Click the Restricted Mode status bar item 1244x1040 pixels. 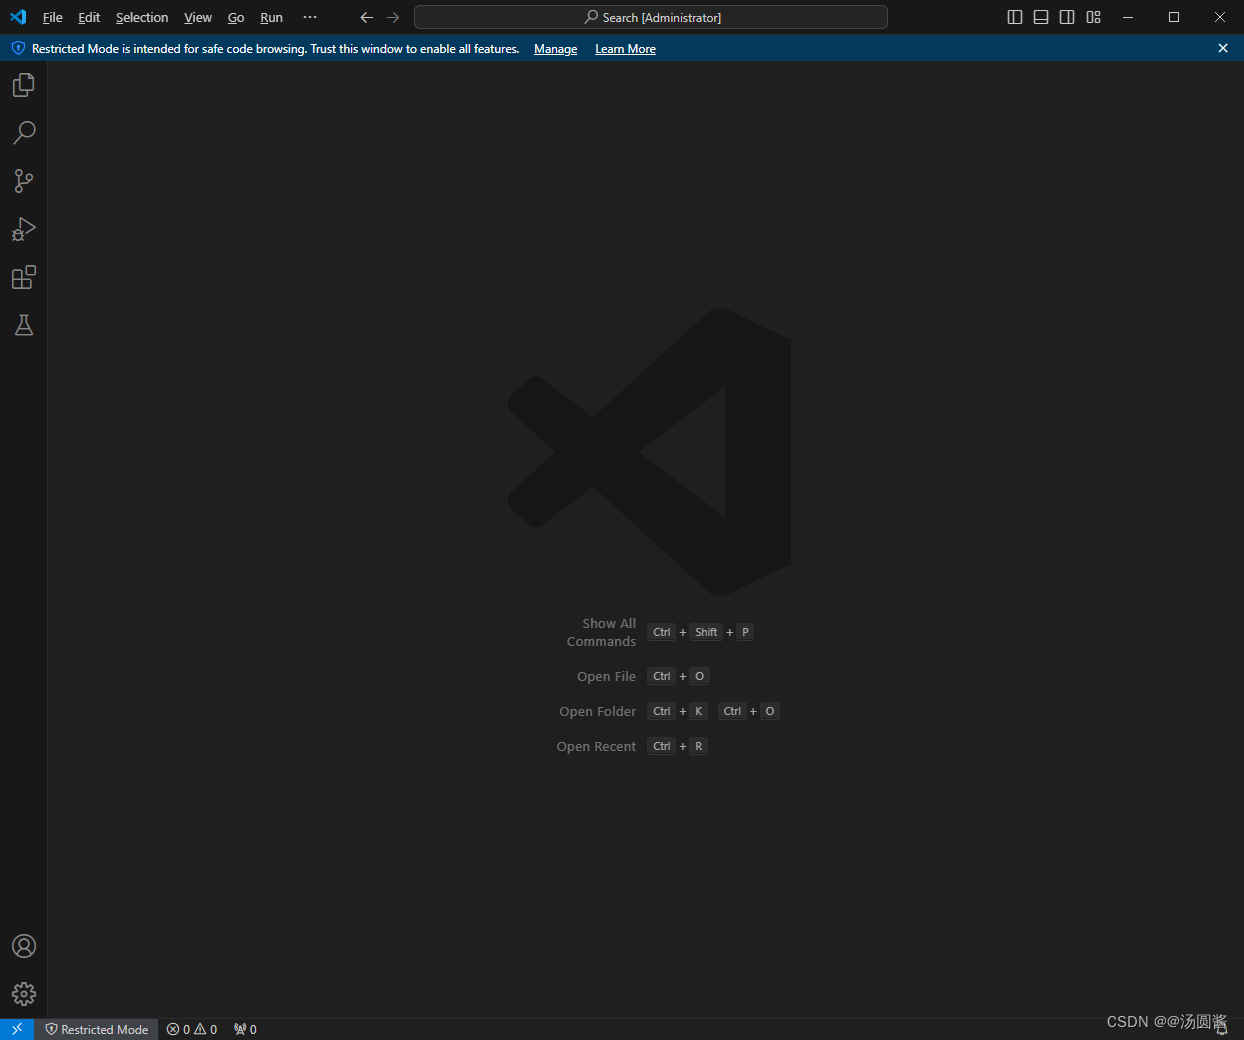coord(97,1029)
